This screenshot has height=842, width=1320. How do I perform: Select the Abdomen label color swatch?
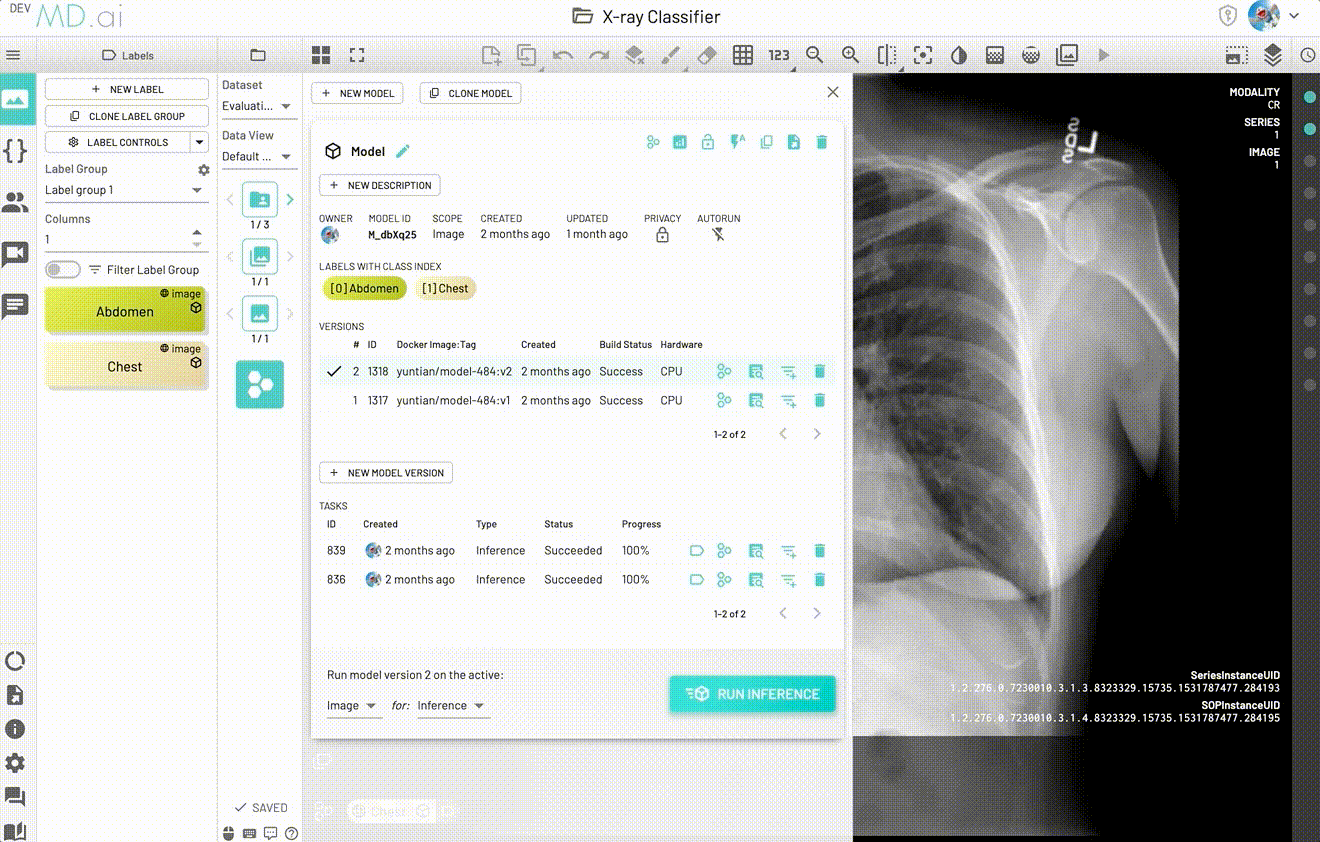click(x=125, y=312)
